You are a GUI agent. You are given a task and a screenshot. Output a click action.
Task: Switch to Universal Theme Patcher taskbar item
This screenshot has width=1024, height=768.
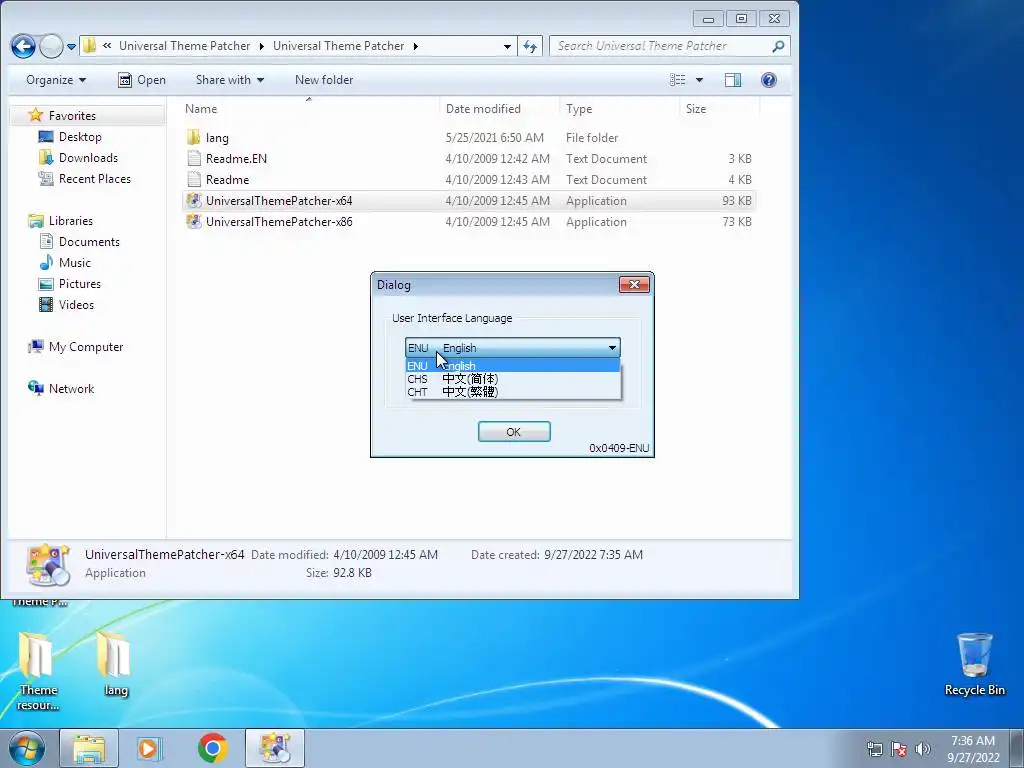click(275, 748)
